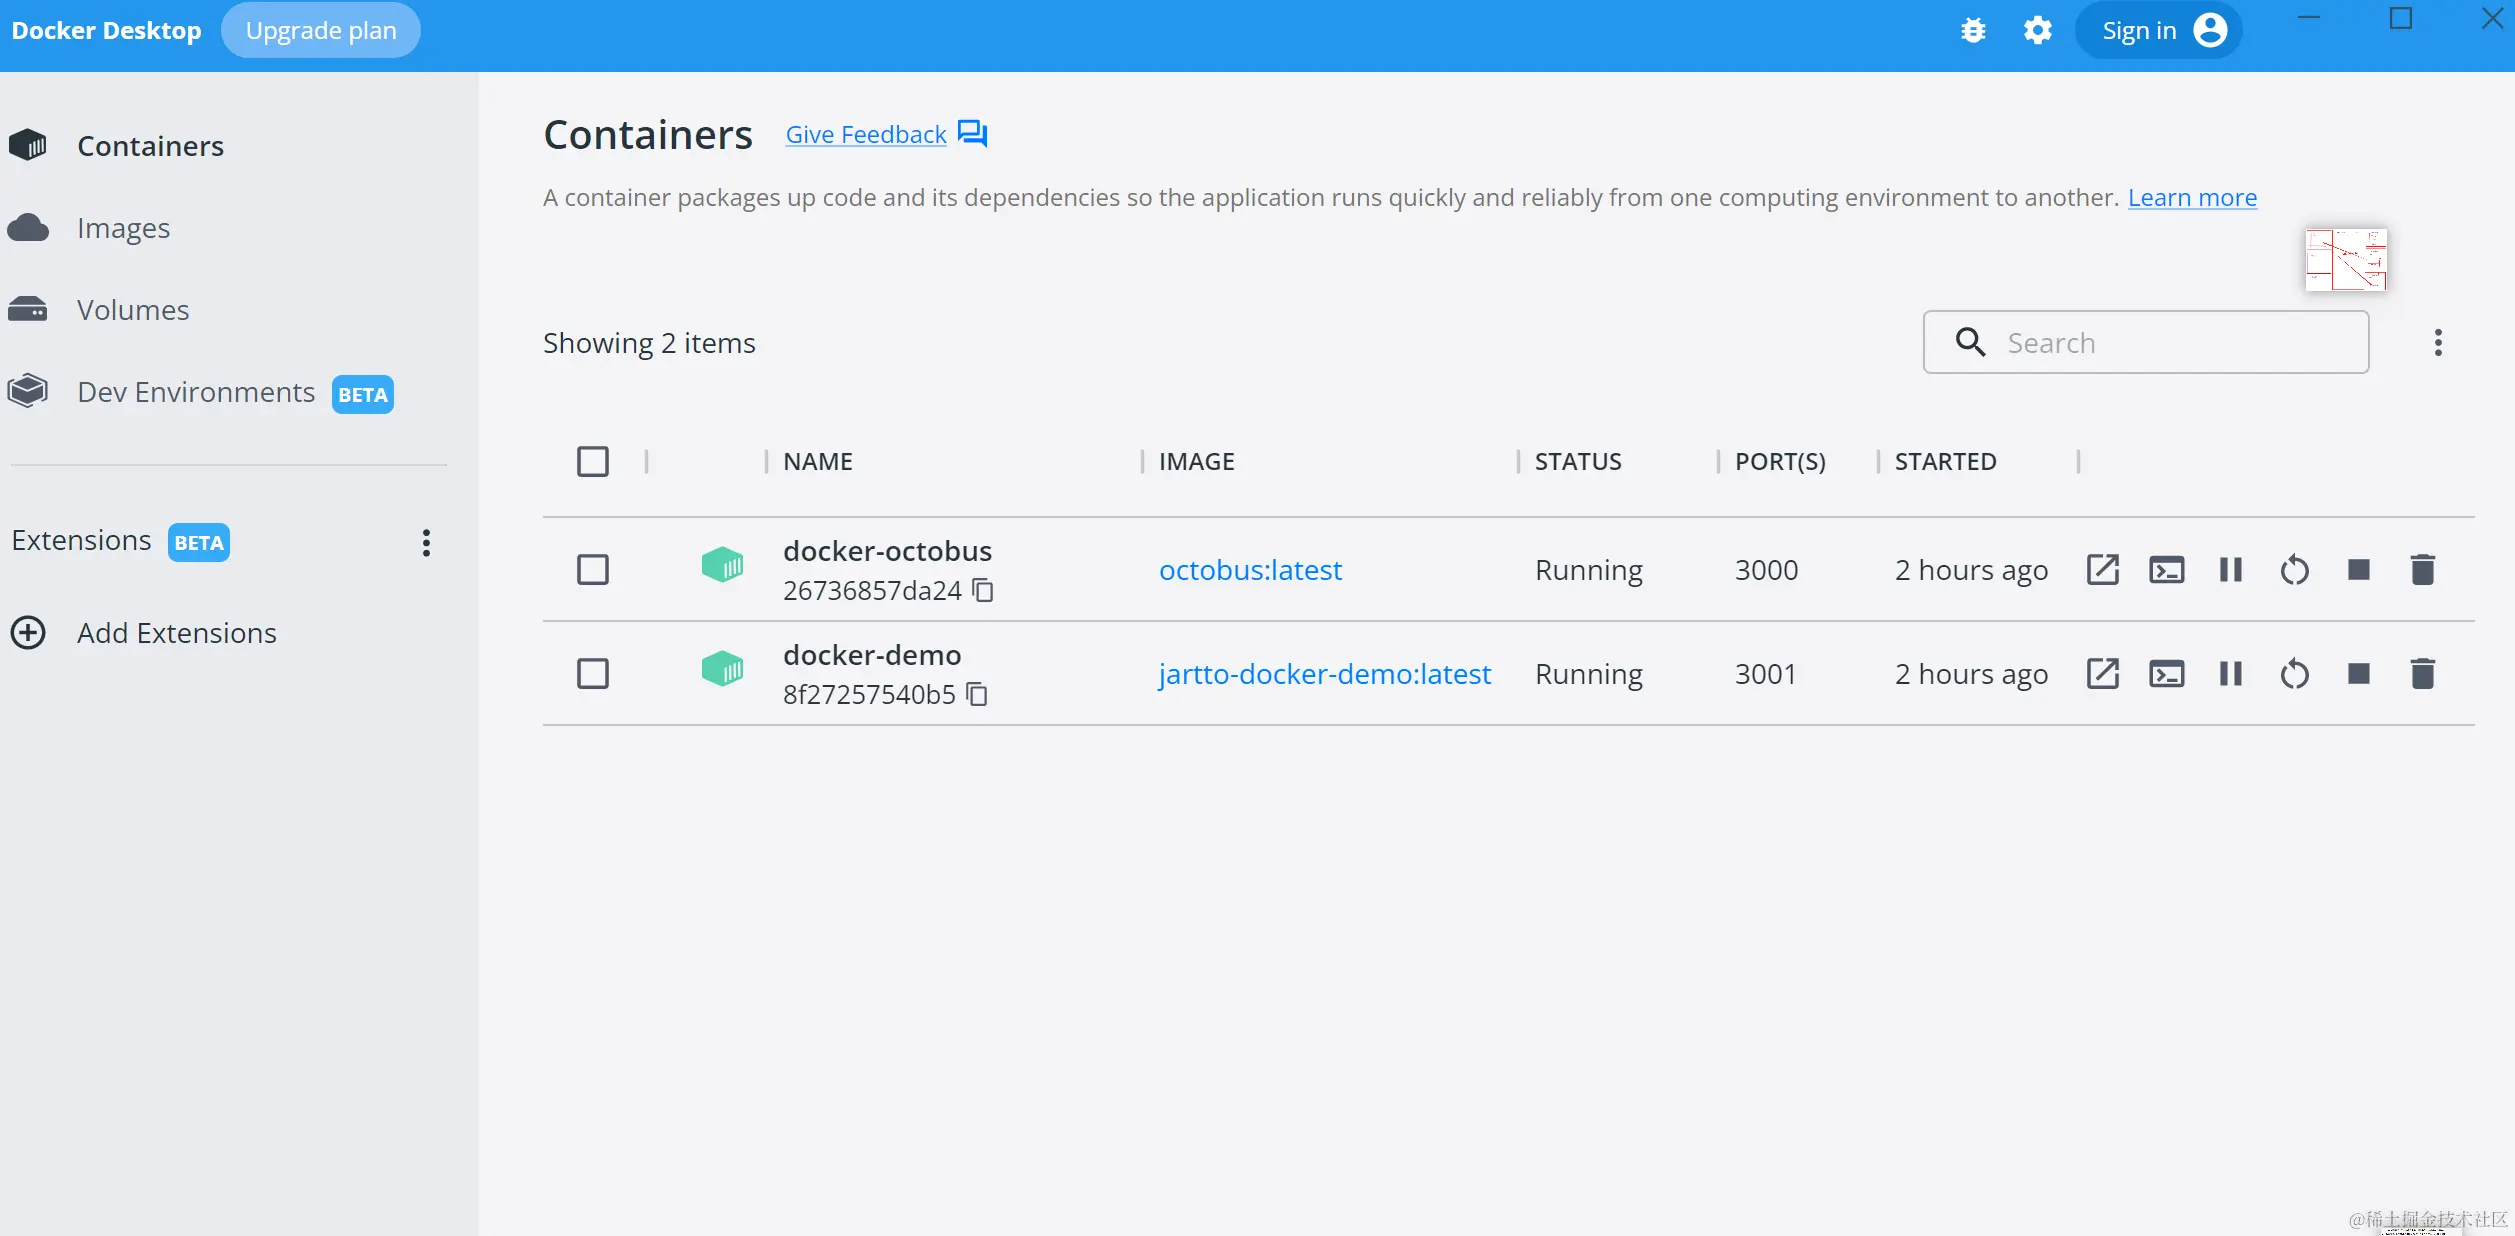
Task: Select the docker-octobus row checkbox
Action: pyautogui.click(x=593, y=570)
